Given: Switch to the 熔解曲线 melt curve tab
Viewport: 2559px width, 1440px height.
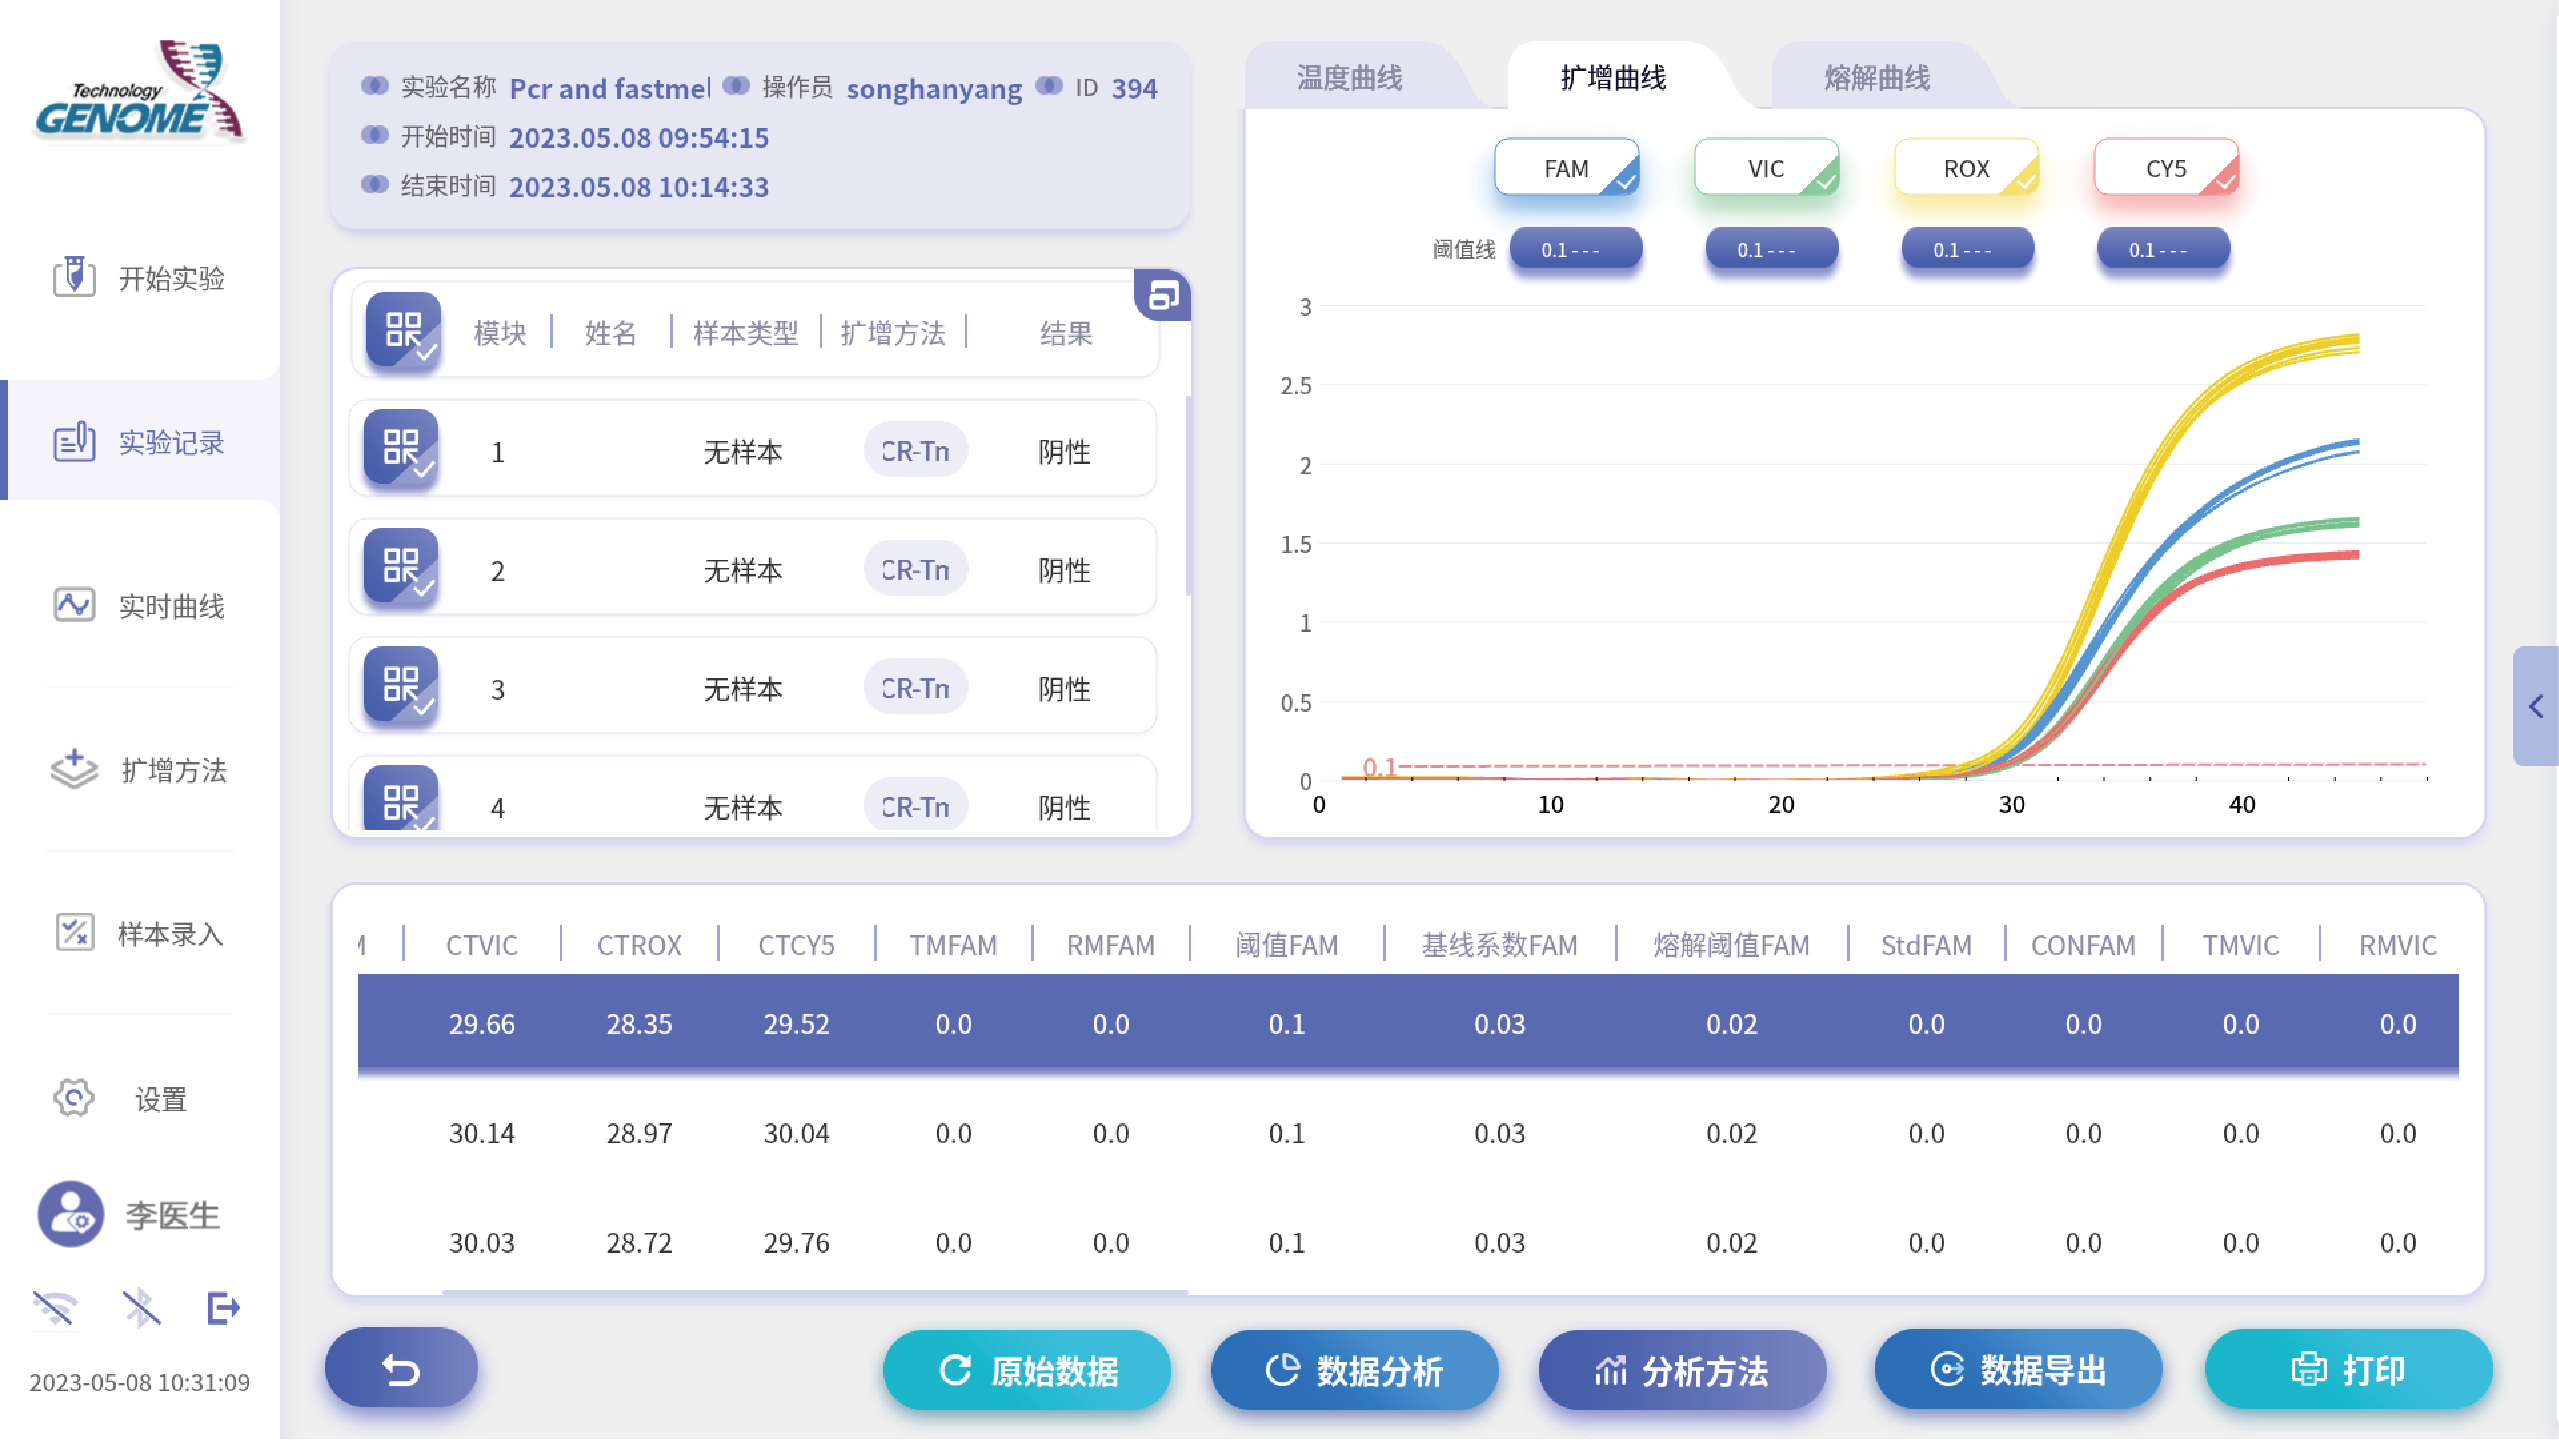Looking at the screenshot, I should [1877, 78].
